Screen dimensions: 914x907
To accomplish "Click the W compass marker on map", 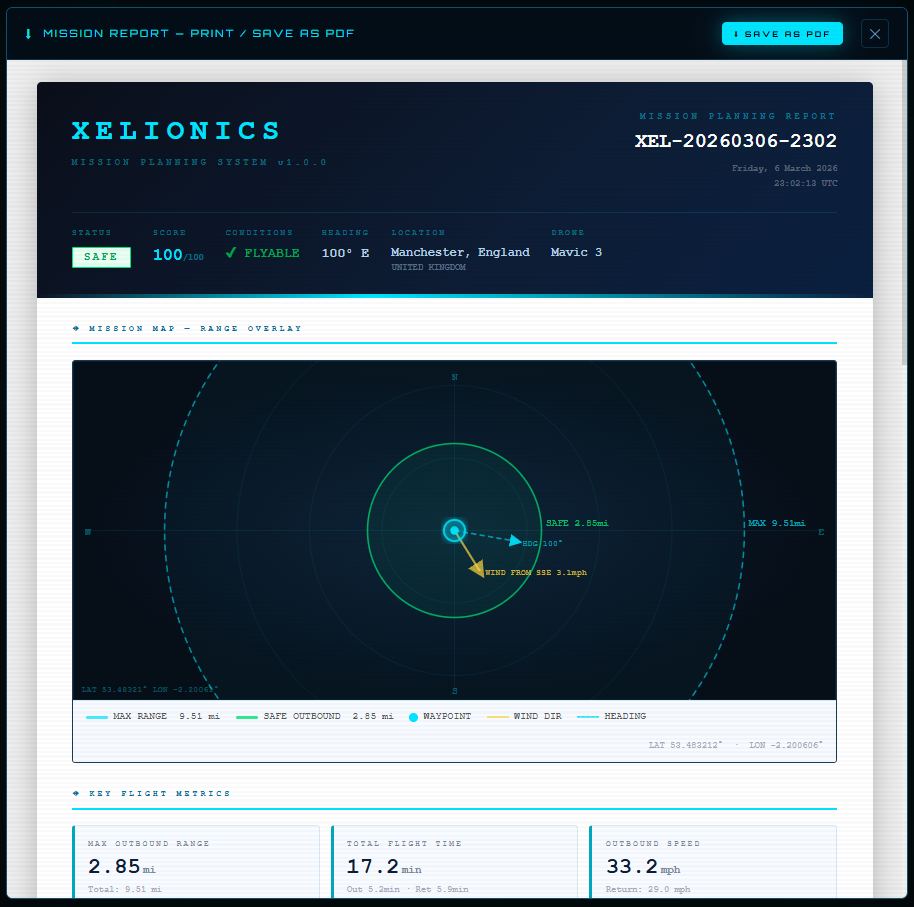I will point(88,532).
